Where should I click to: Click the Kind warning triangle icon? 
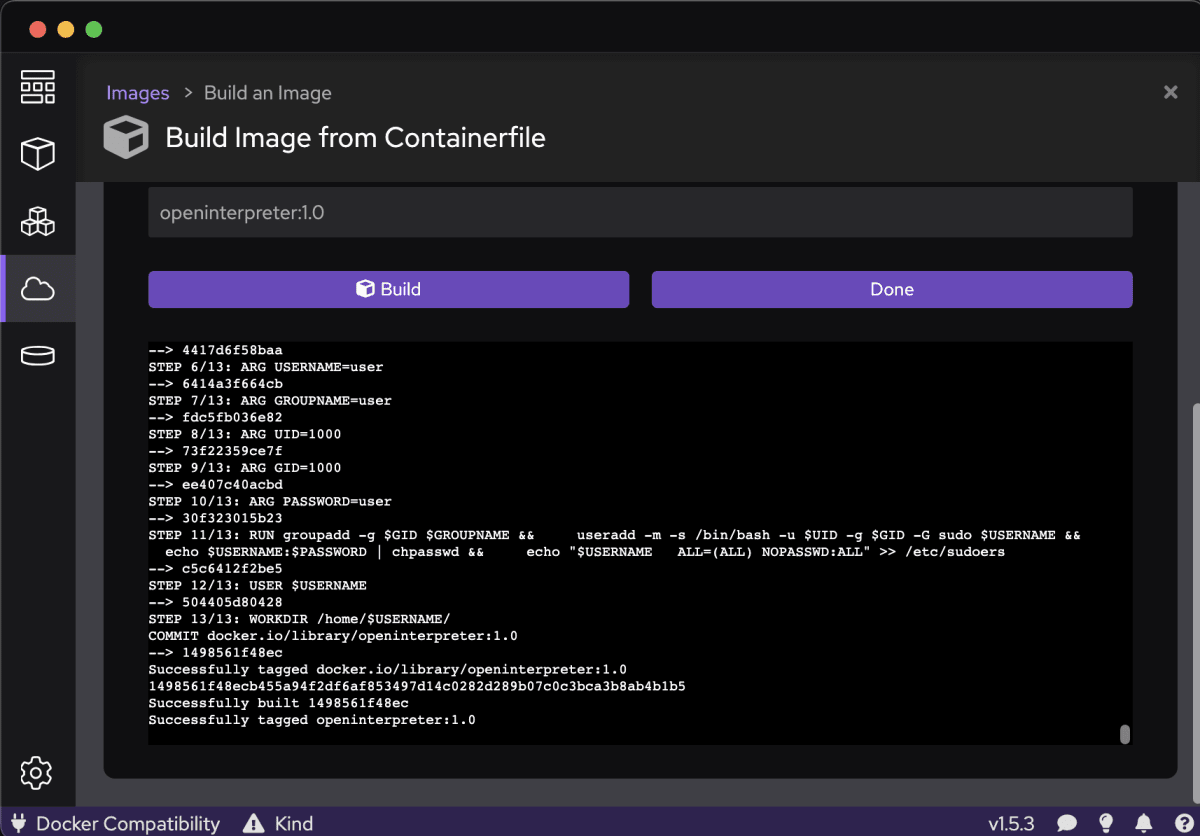coord(254,824)
